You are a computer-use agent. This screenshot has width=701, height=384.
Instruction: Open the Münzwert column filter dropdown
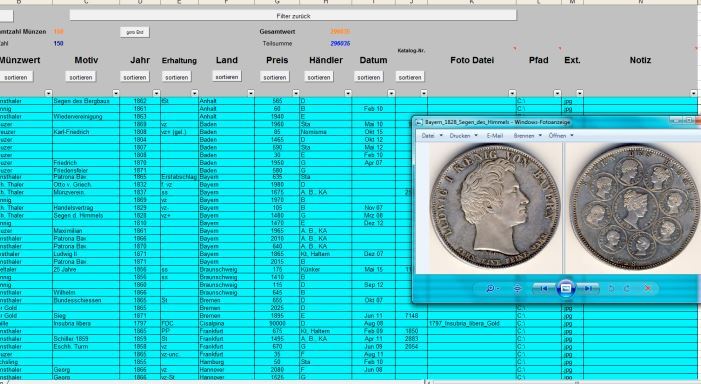[48, 93]
